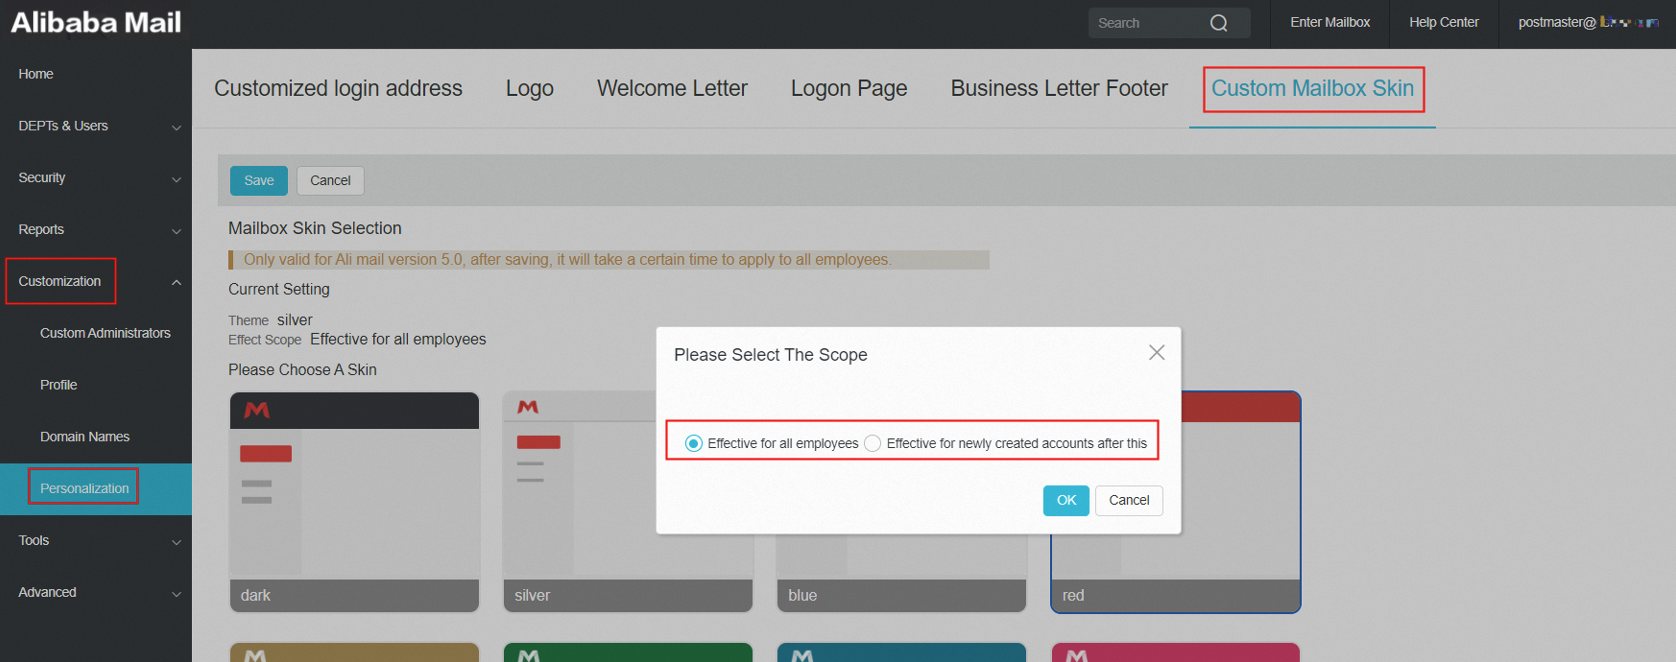The width and height of the screenshot is (1676, 662).
Task: Open Security sidebar item
Action: [x=42, y=178]
